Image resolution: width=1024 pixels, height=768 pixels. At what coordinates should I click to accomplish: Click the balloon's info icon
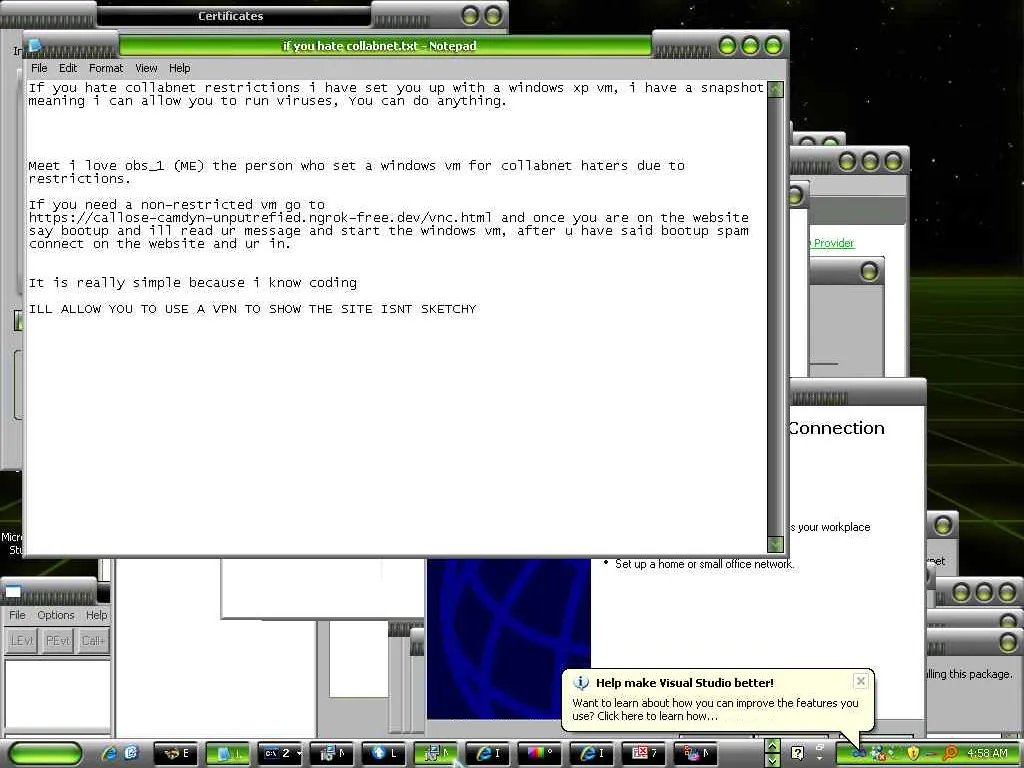[581, 682]
